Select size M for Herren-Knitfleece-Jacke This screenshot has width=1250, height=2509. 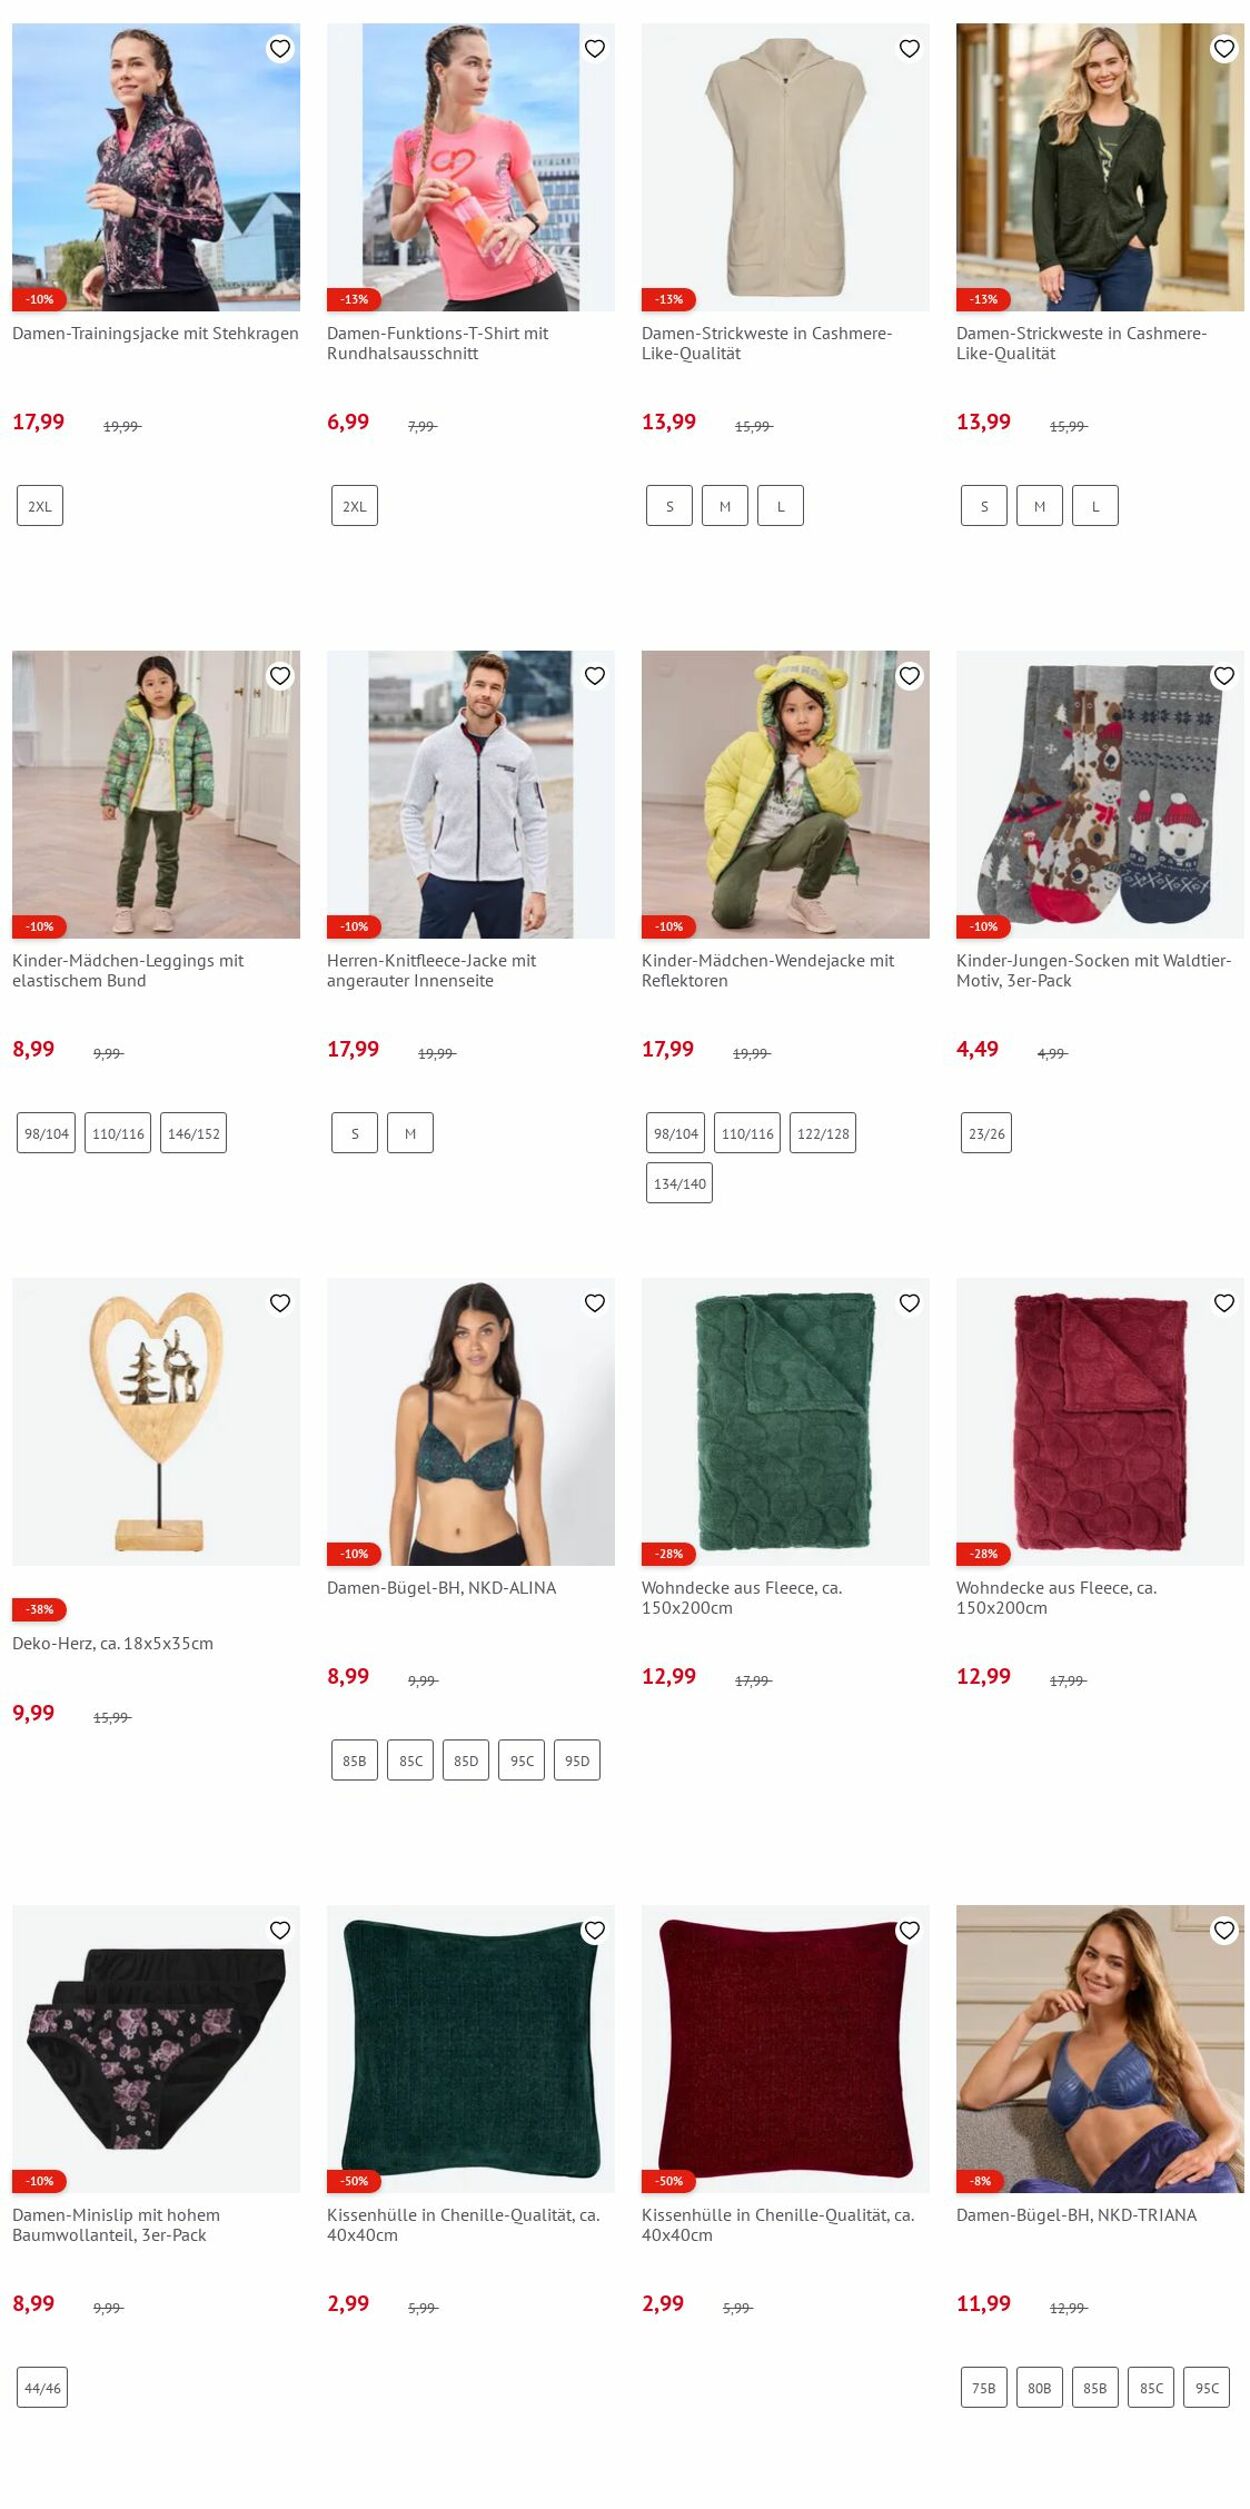click(410, 1133)
